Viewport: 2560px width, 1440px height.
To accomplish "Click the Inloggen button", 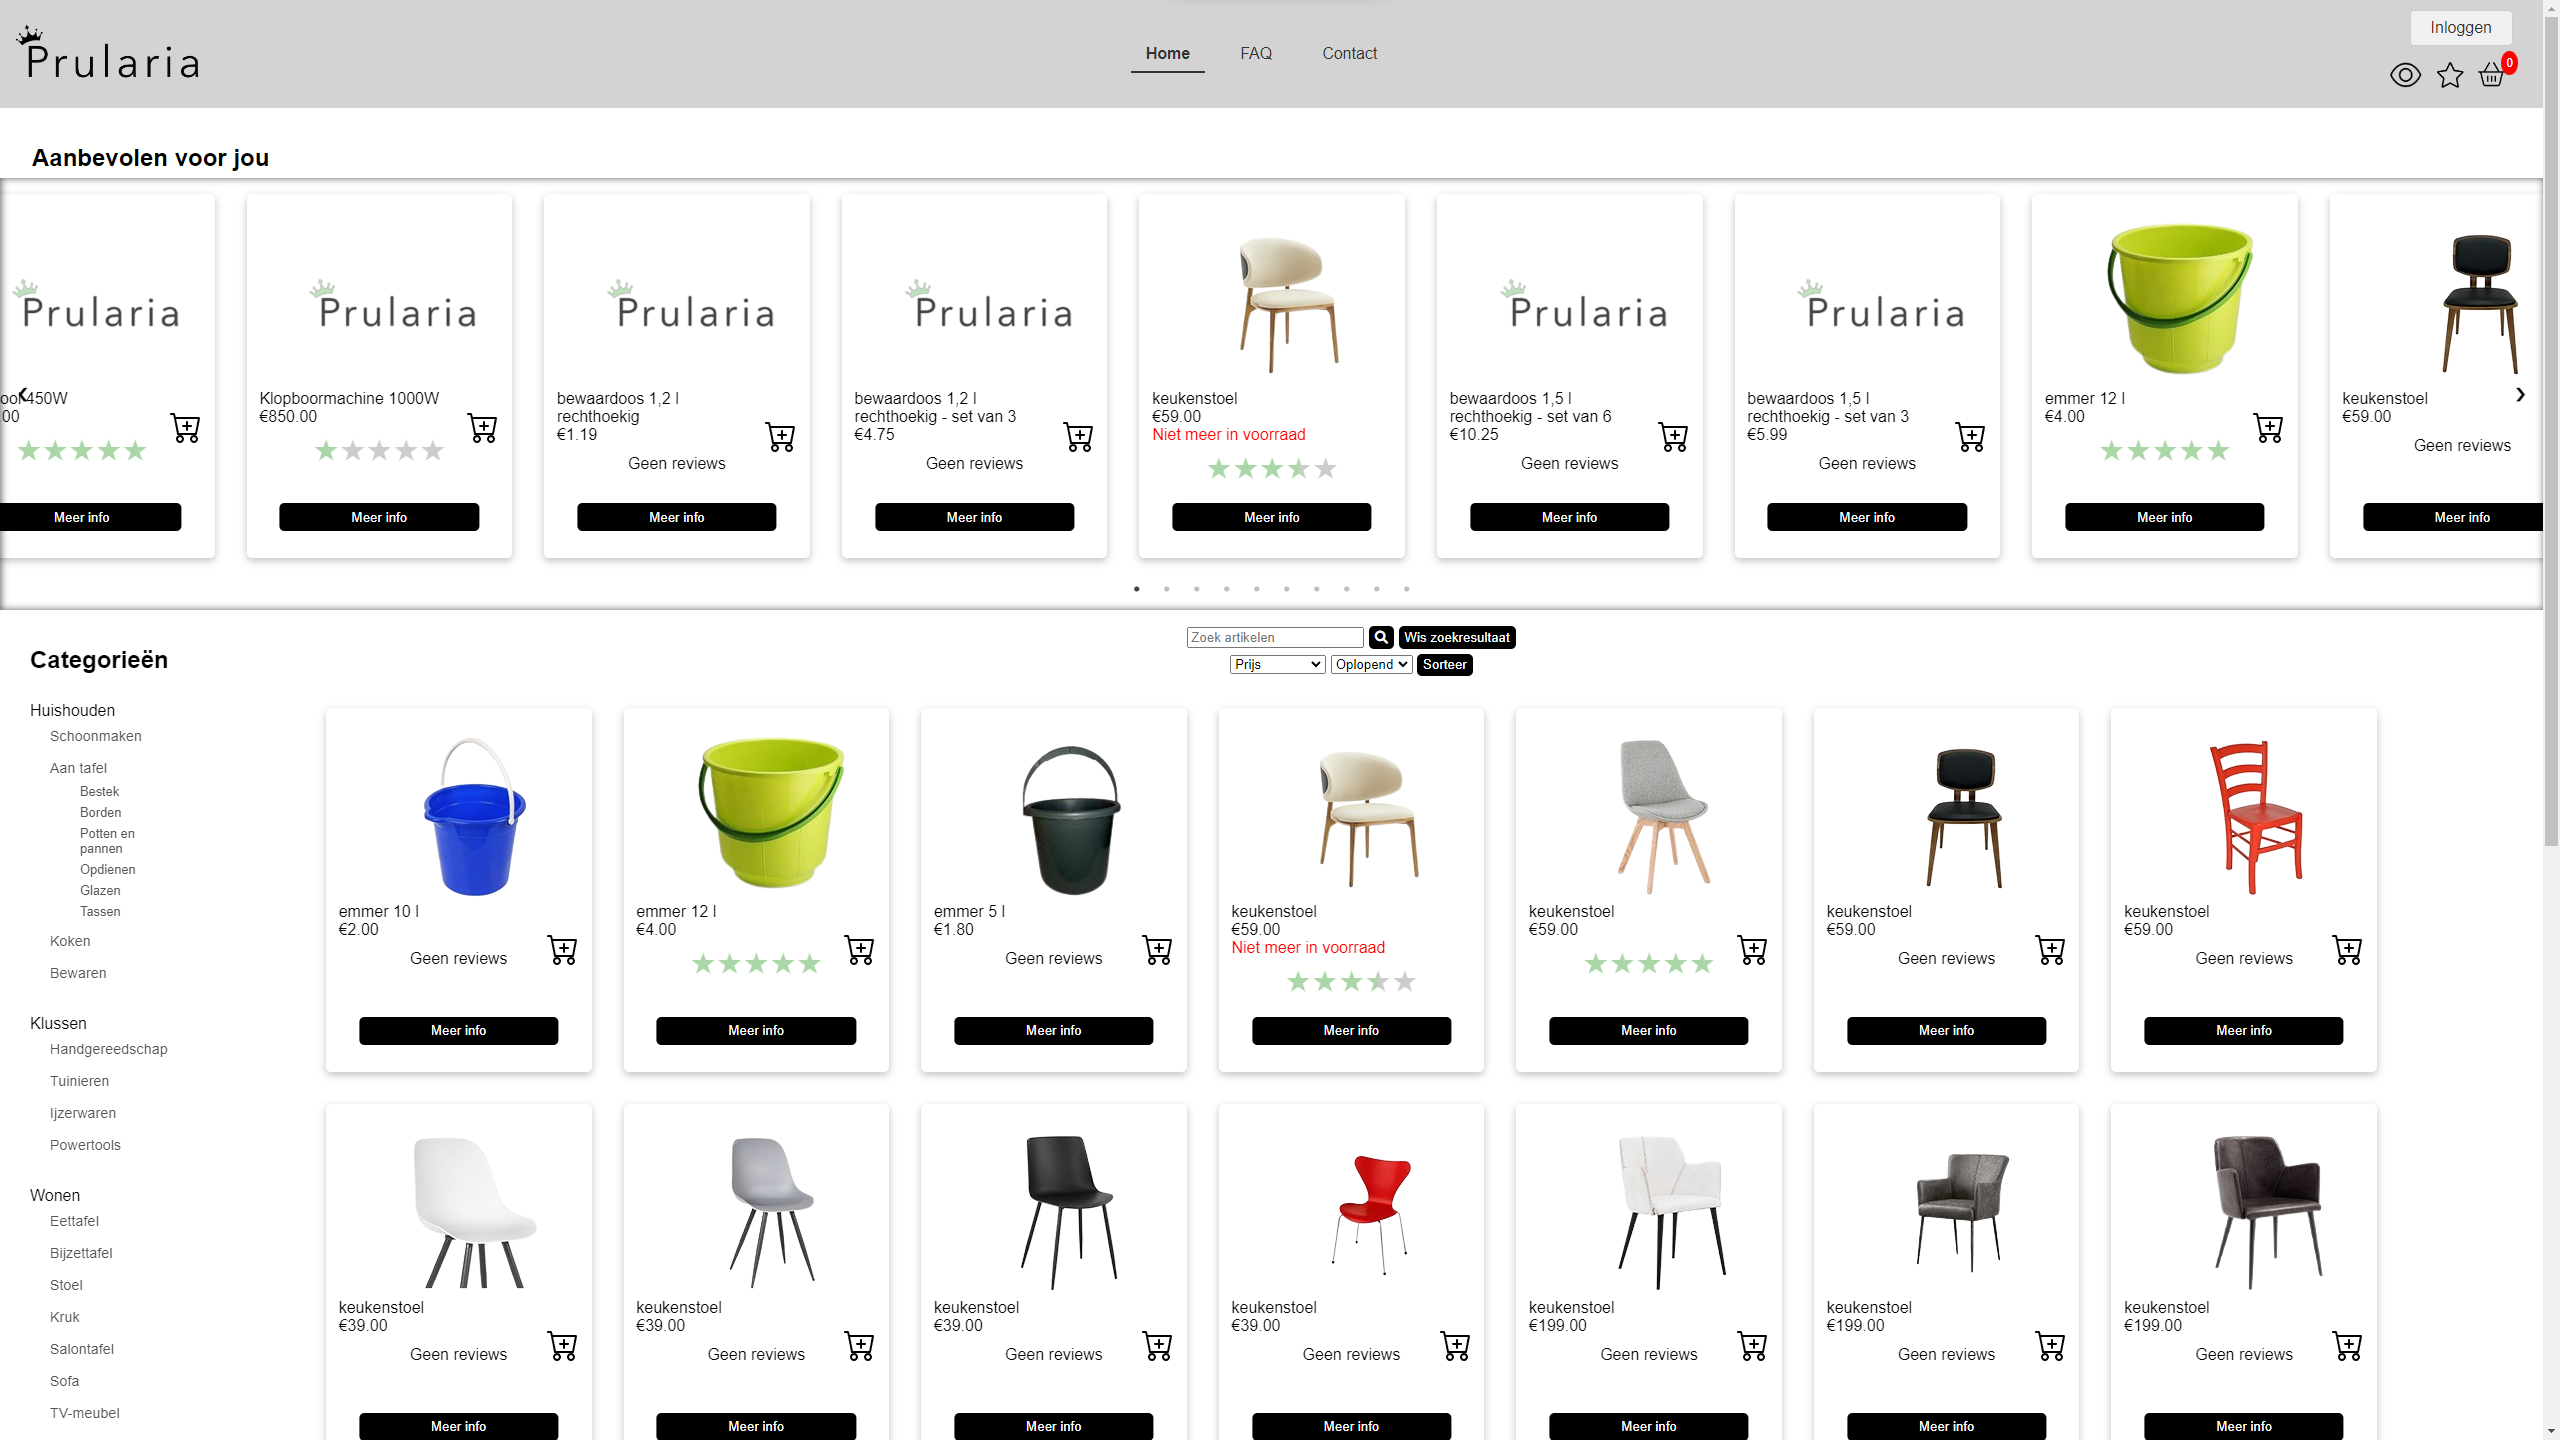I will (x=2460, y=27).
